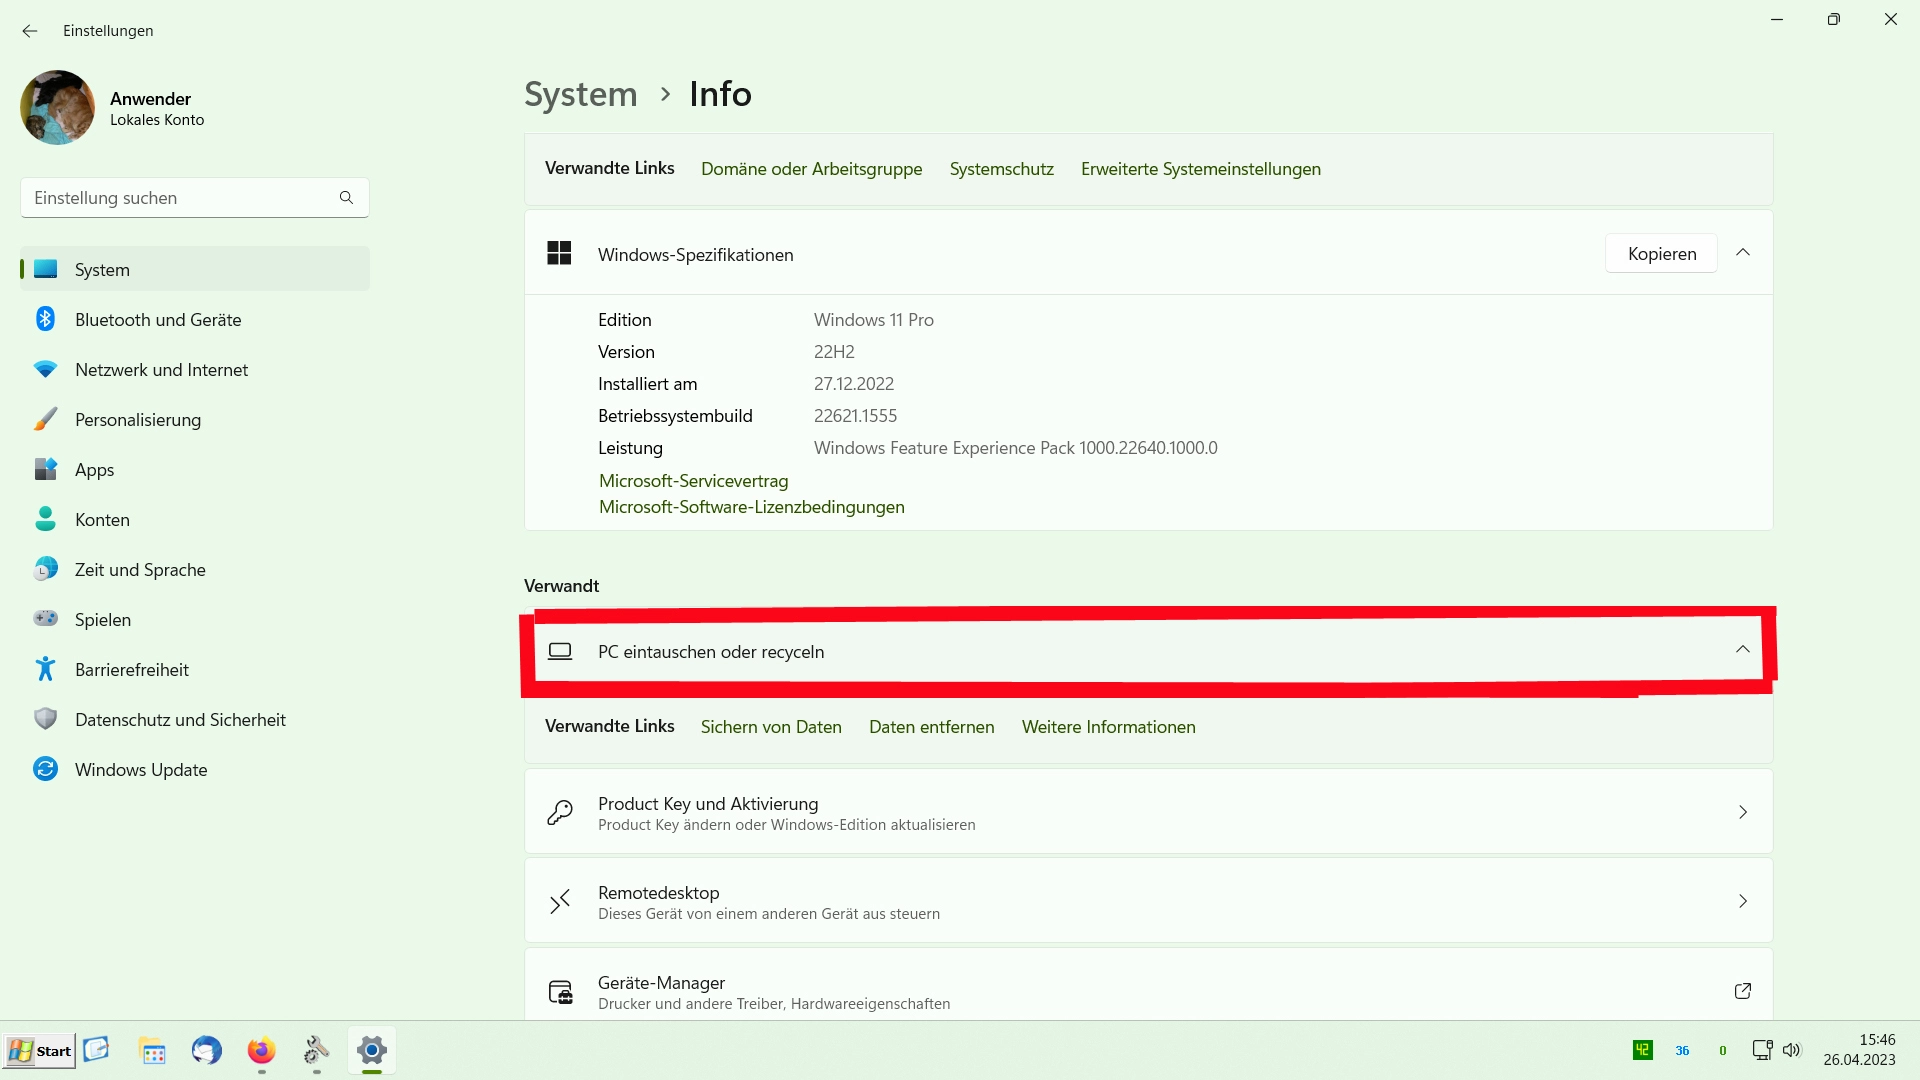
Task: Click the network tray icon
Action: point(1762,1050)
